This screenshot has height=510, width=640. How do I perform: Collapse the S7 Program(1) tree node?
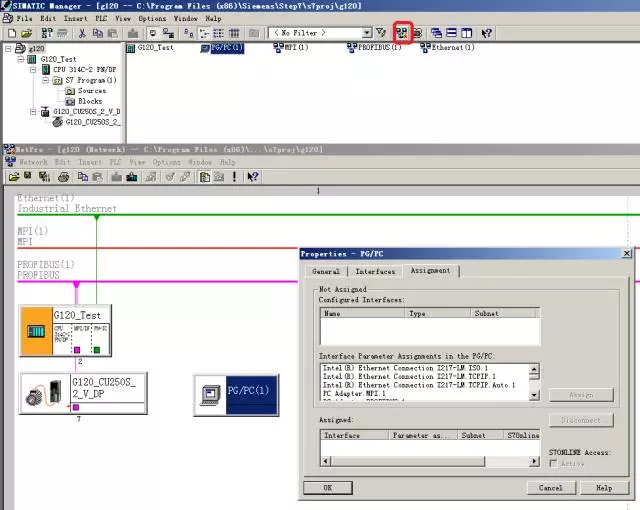45,80
